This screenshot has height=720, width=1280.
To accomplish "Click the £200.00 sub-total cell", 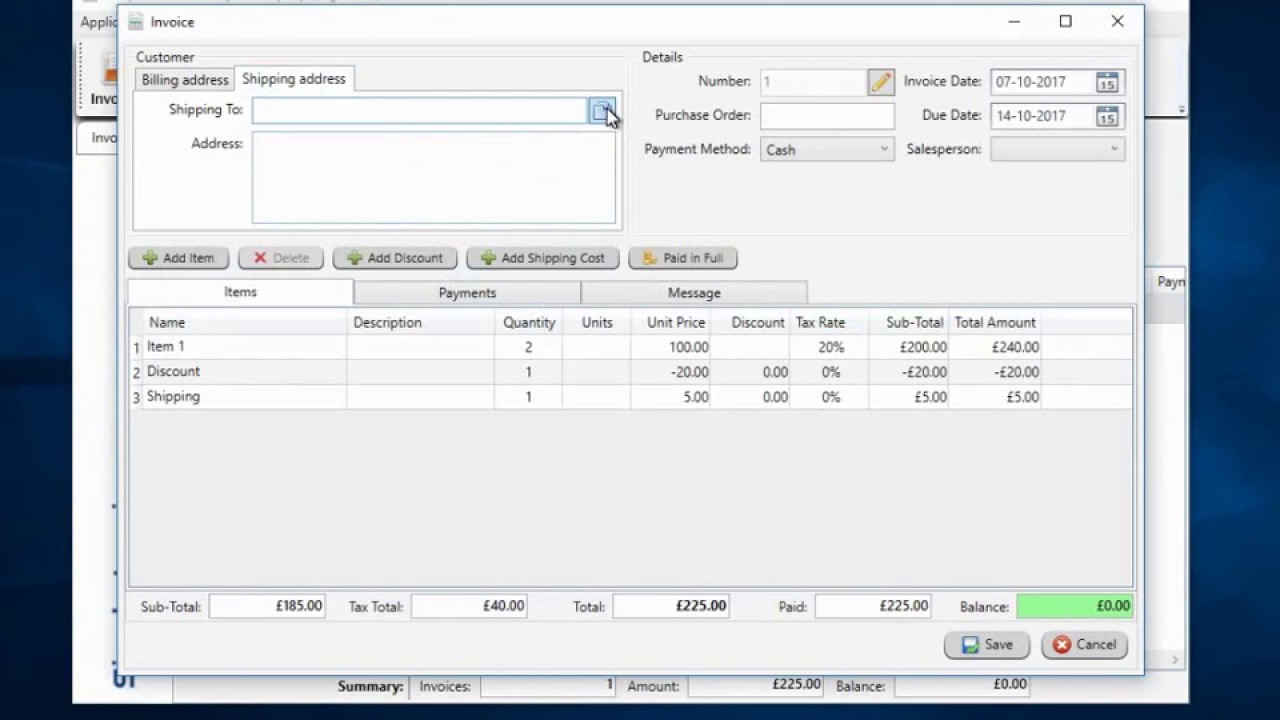I will [909, 347].
